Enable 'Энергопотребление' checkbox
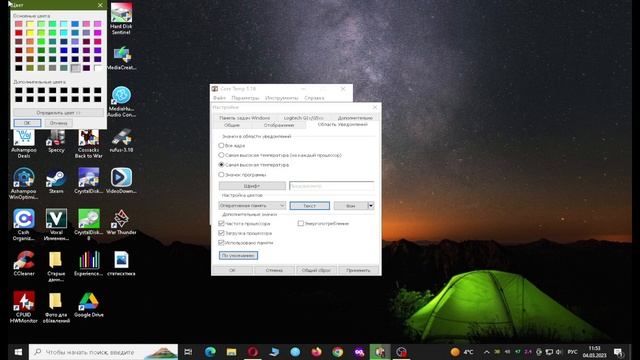This screenshot has width=640, height=360. 301,223
